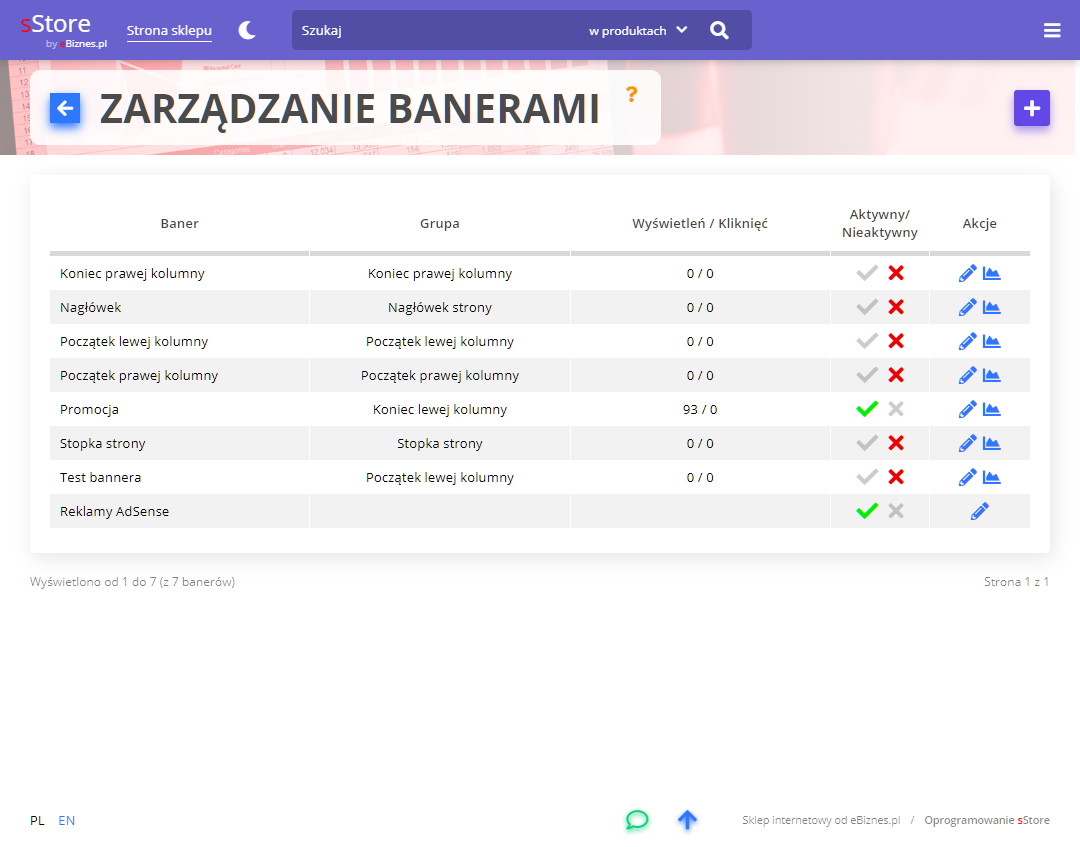Viewport: 1080px width, 847px height.
Task: Click the Baner column header
Action: coord(179,223)
